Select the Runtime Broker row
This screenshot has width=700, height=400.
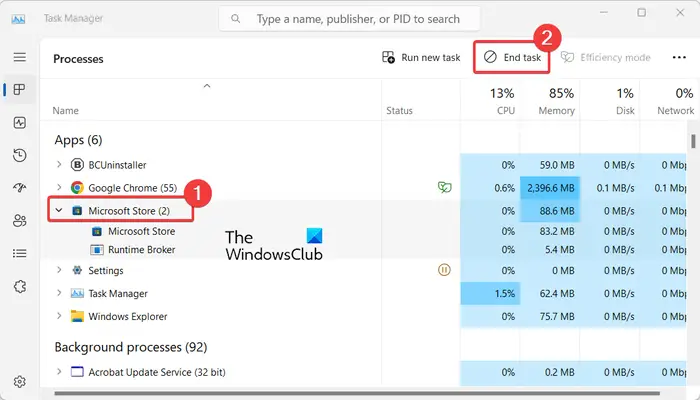coord(363,250)
